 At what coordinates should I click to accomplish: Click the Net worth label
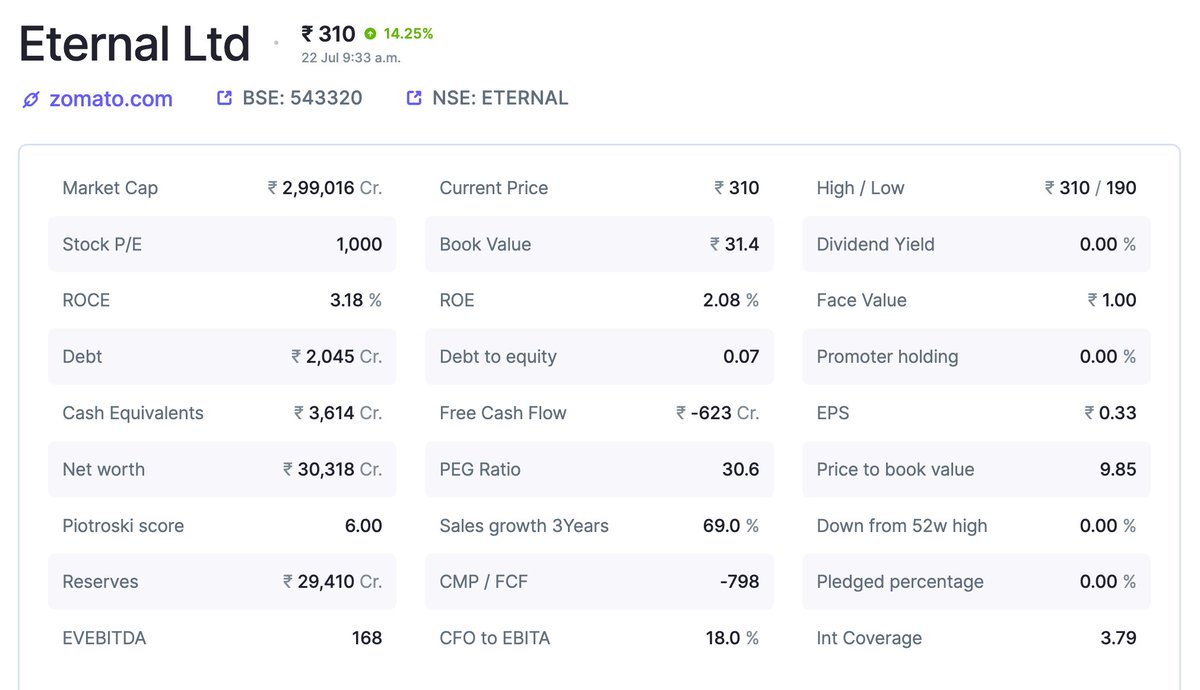pos(103,469)
